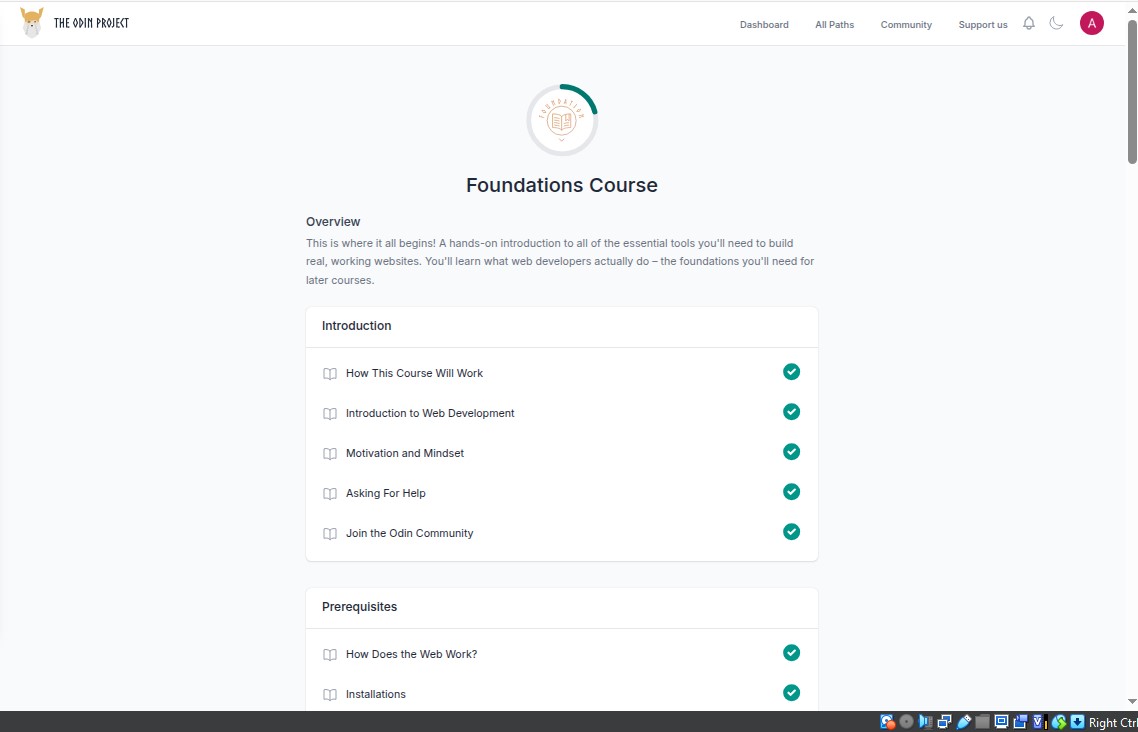Go to Dashboard
Viewport: 1138px width, 732px height.
point(764,25)
